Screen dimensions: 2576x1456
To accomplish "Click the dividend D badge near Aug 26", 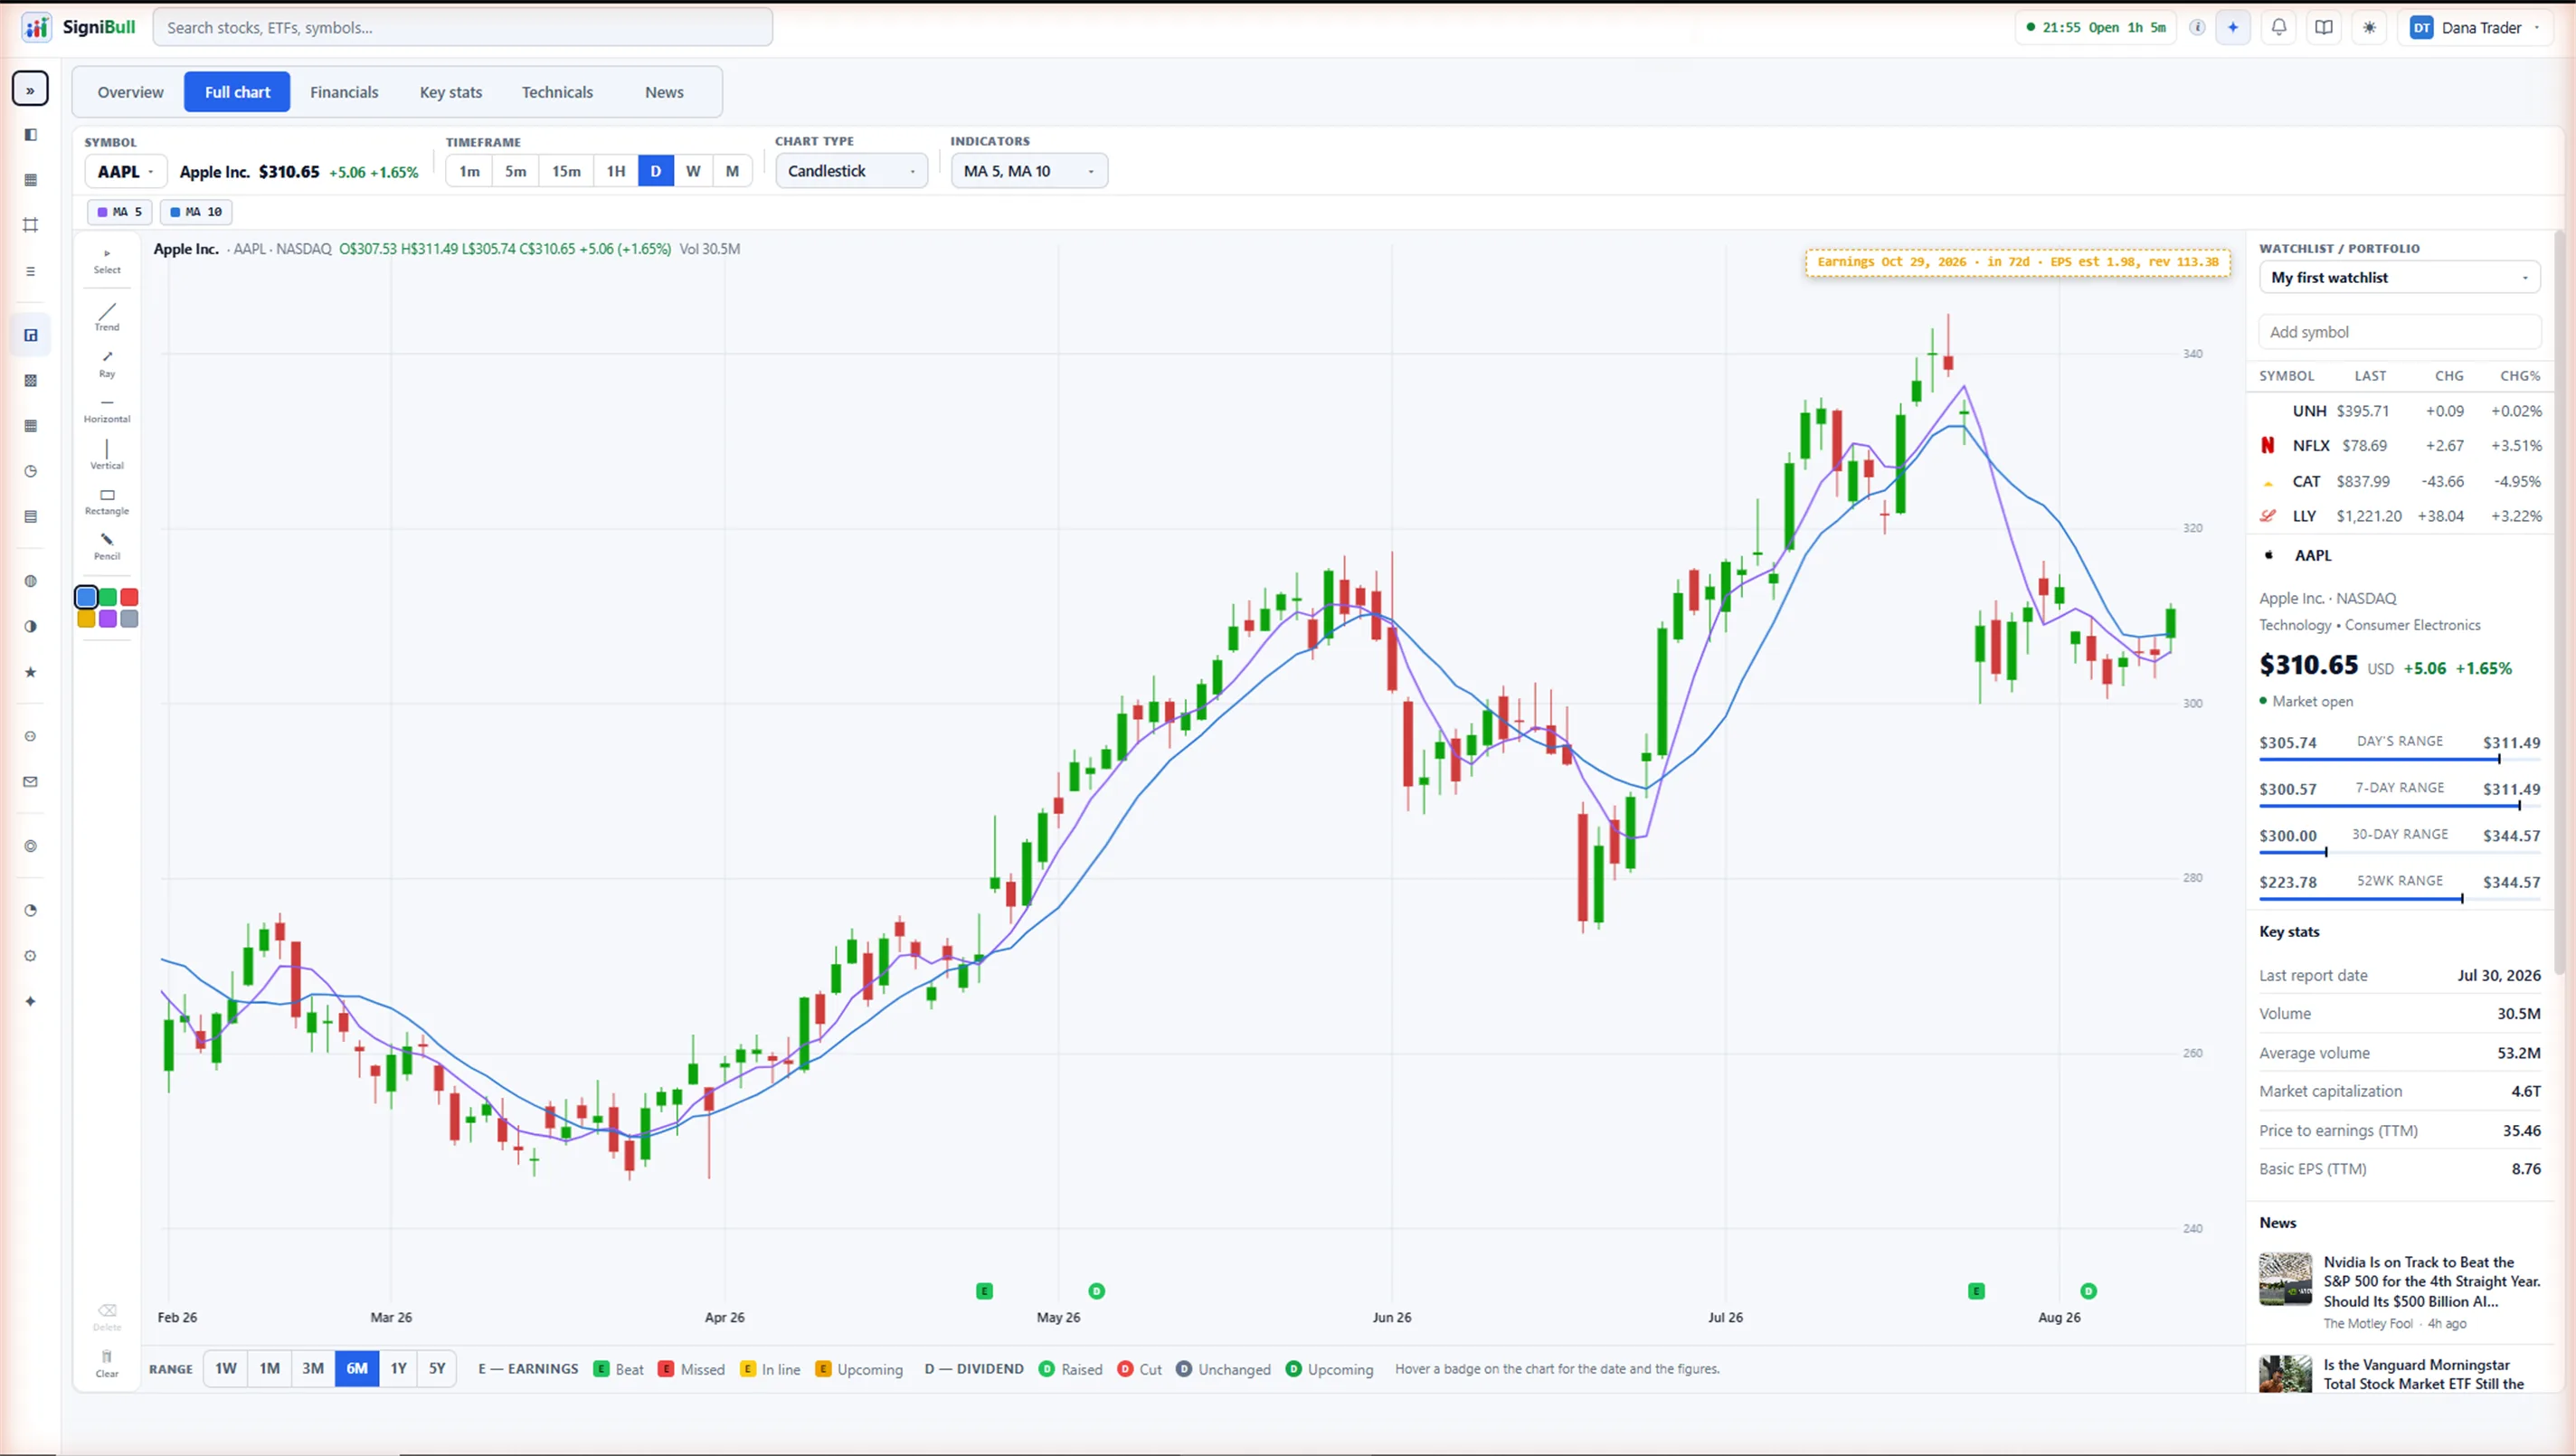I will pos(2088,1291).
